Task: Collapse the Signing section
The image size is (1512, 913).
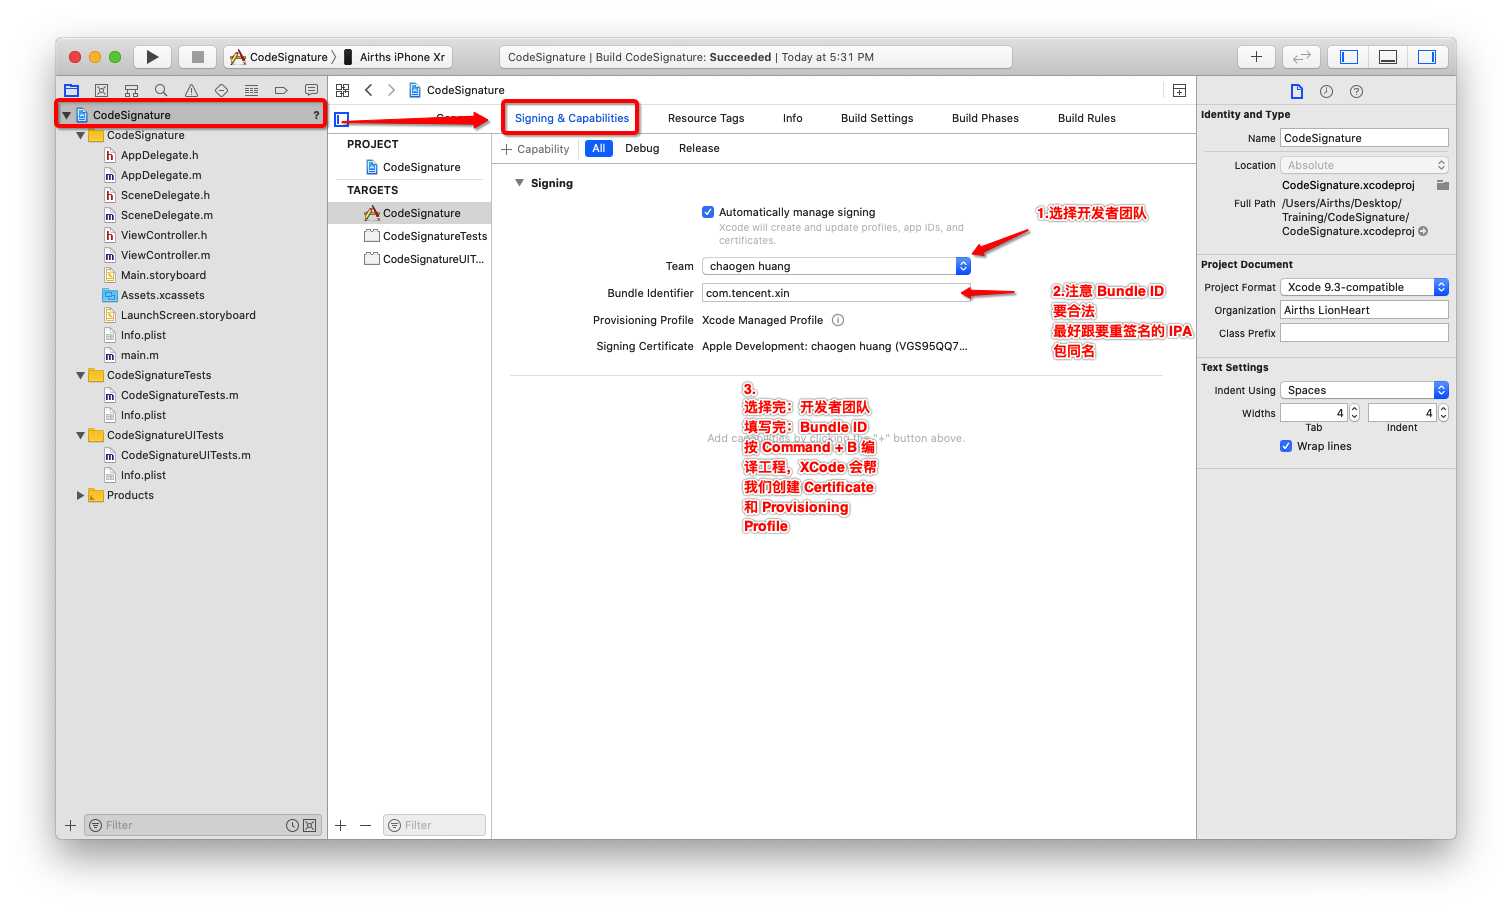Action: click(519, 183)
